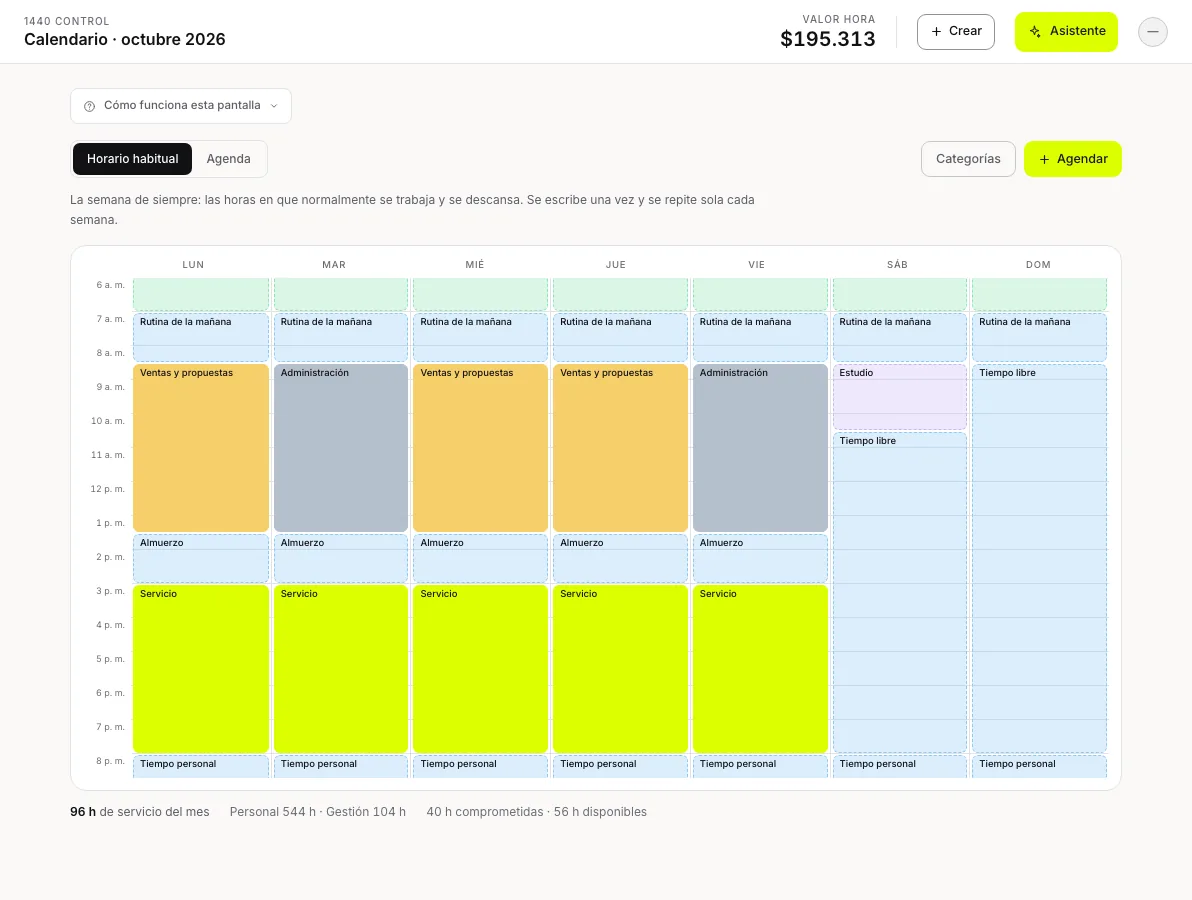Select Thursday's Tiempo personal block

(620, 766)
